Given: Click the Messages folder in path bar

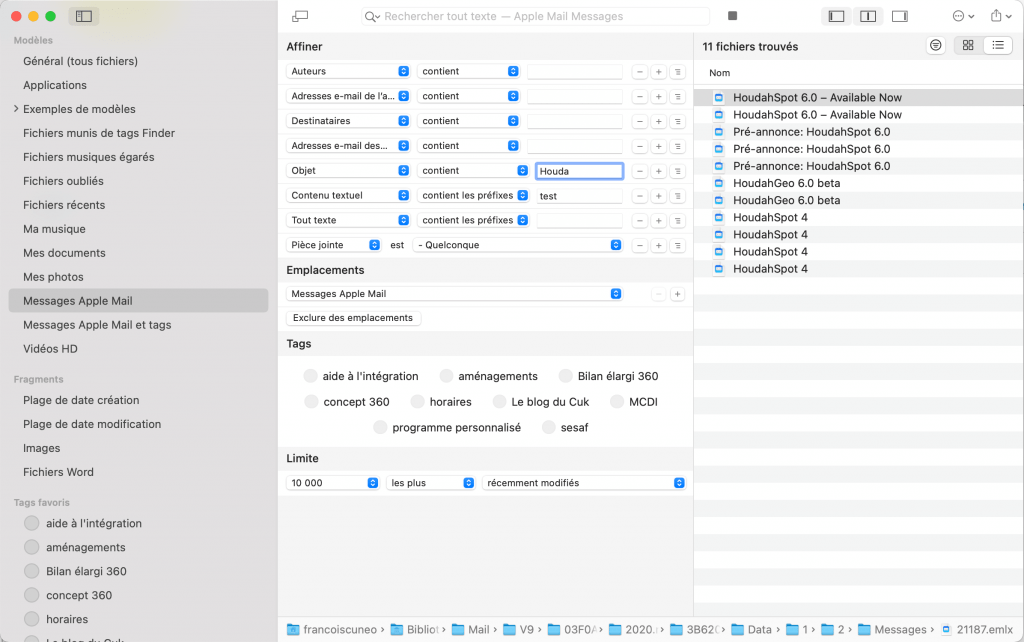Looking at the screenshot, I should (895, 630).
